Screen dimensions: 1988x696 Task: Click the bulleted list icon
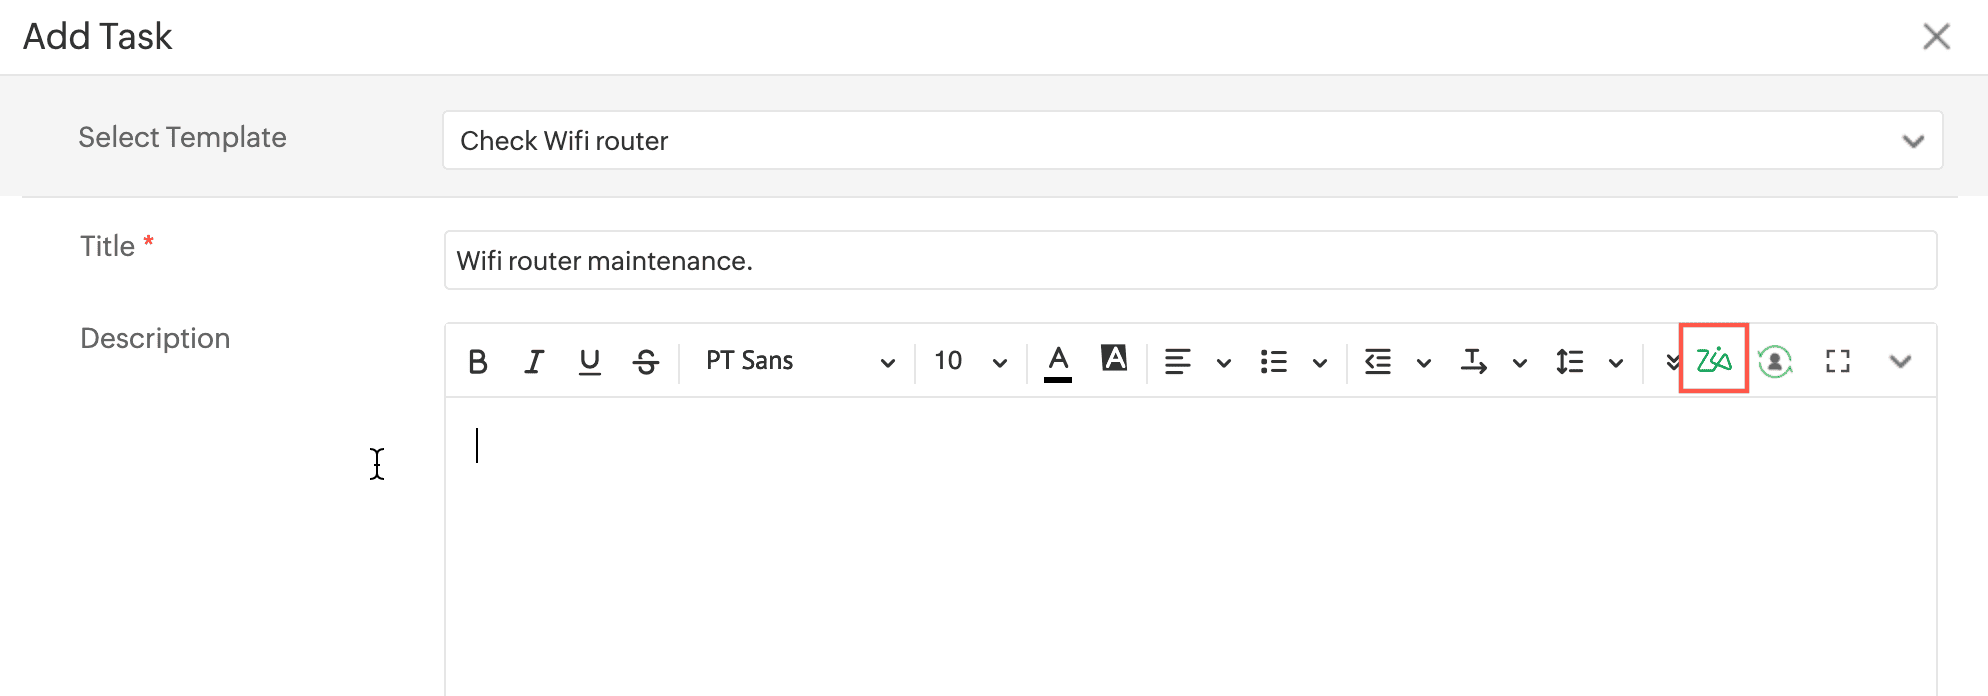point(1274,361)
